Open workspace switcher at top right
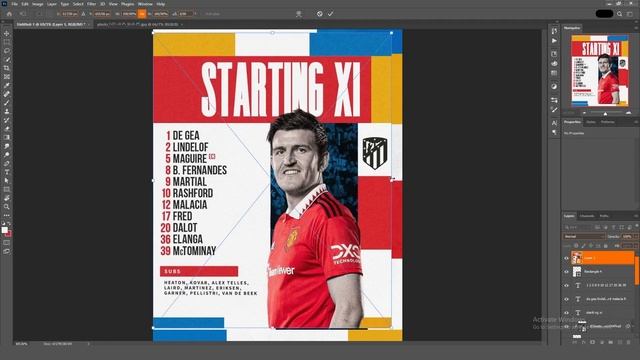 point(630,14)
